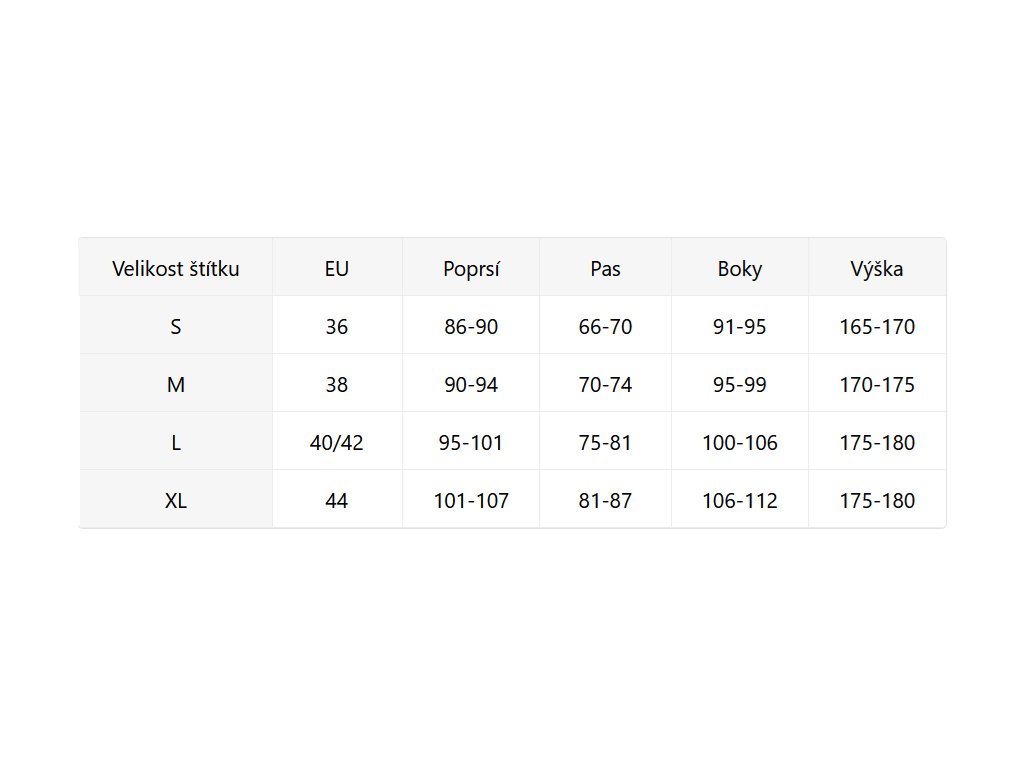1024x768 pixels.
Task: Select the 91-95 hips cell
Action: [x=740, y=326]
